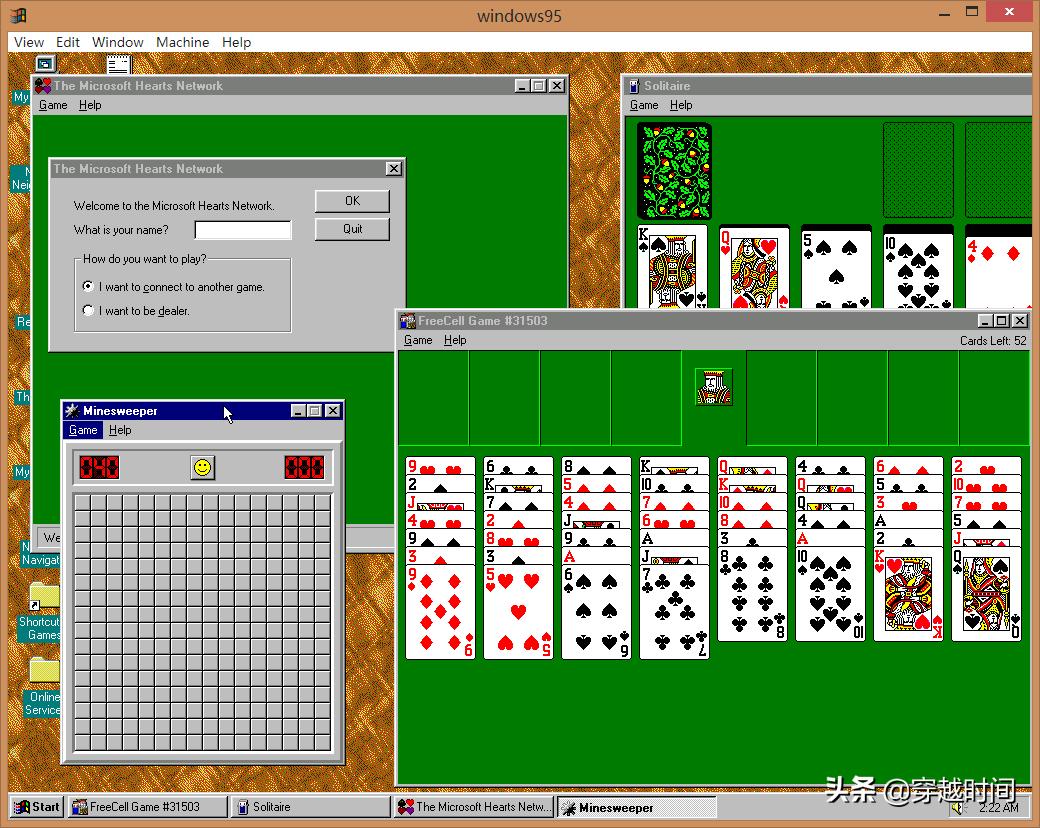
Task: Open Game menu in FreeCell window
Action: pyautogui.click(x=418, y=340)
